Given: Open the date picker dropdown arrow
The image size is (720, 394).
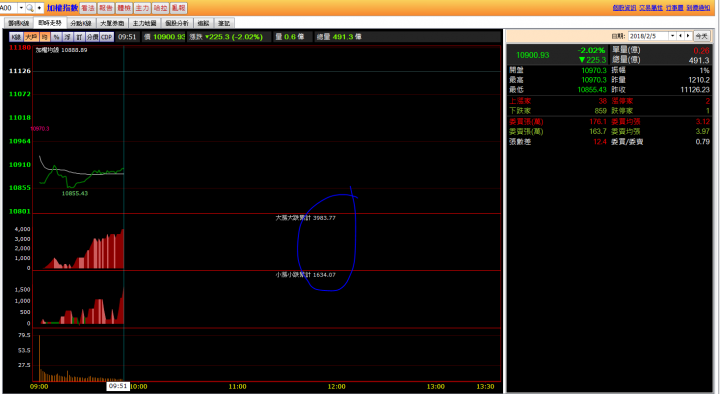Looking at the screenshot, I should (x=673, y=36).
